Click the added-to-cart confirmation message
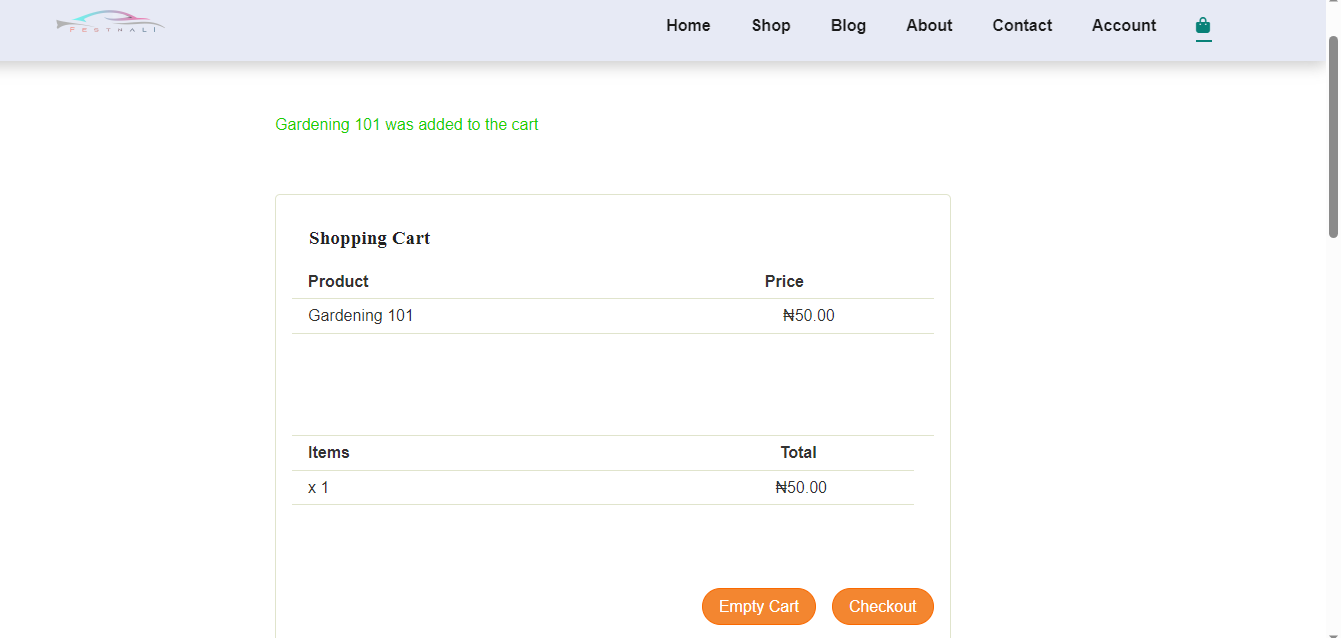 pos(407,124)
